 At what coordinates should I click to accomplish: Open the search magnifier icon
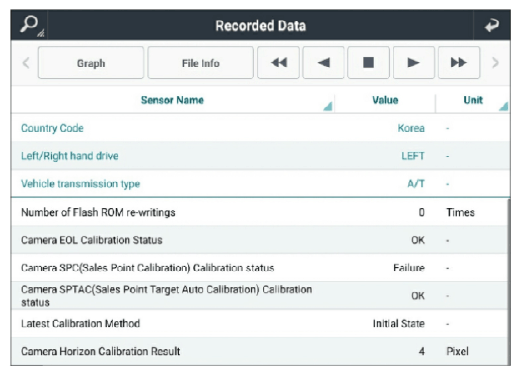(x=31, y=25)
